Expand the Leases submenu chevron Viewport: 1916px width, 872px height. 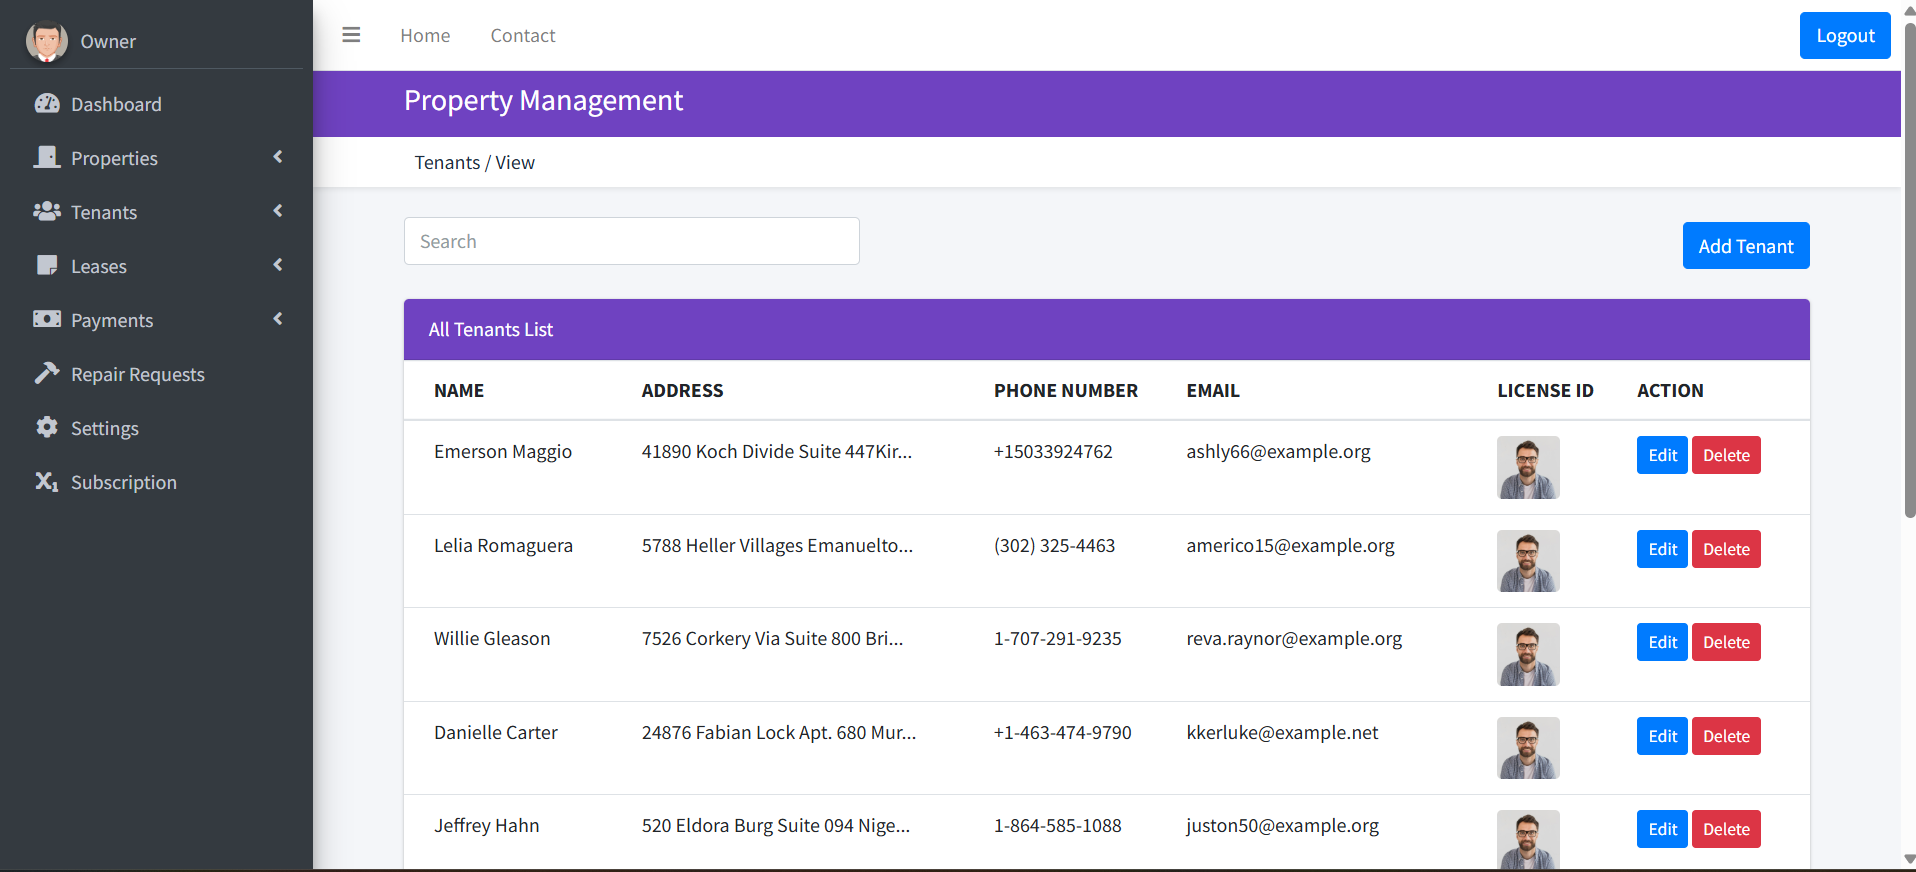(x=278, y=265)
